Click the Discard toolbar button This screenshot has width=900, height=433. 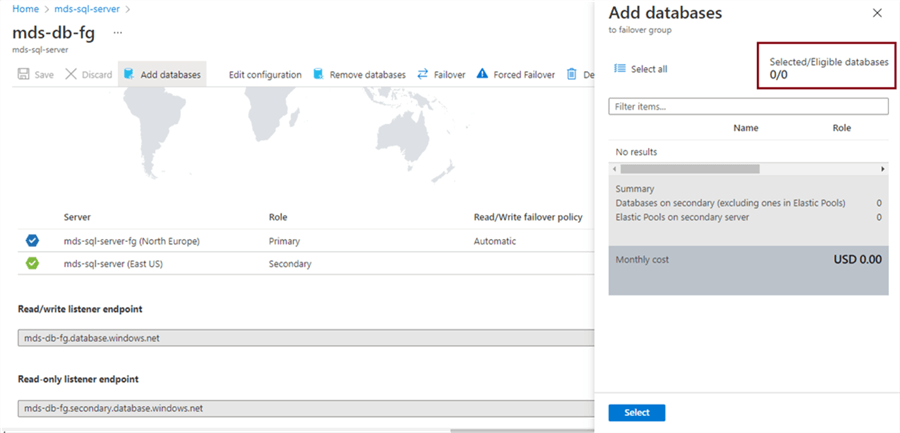pos(88,75)
